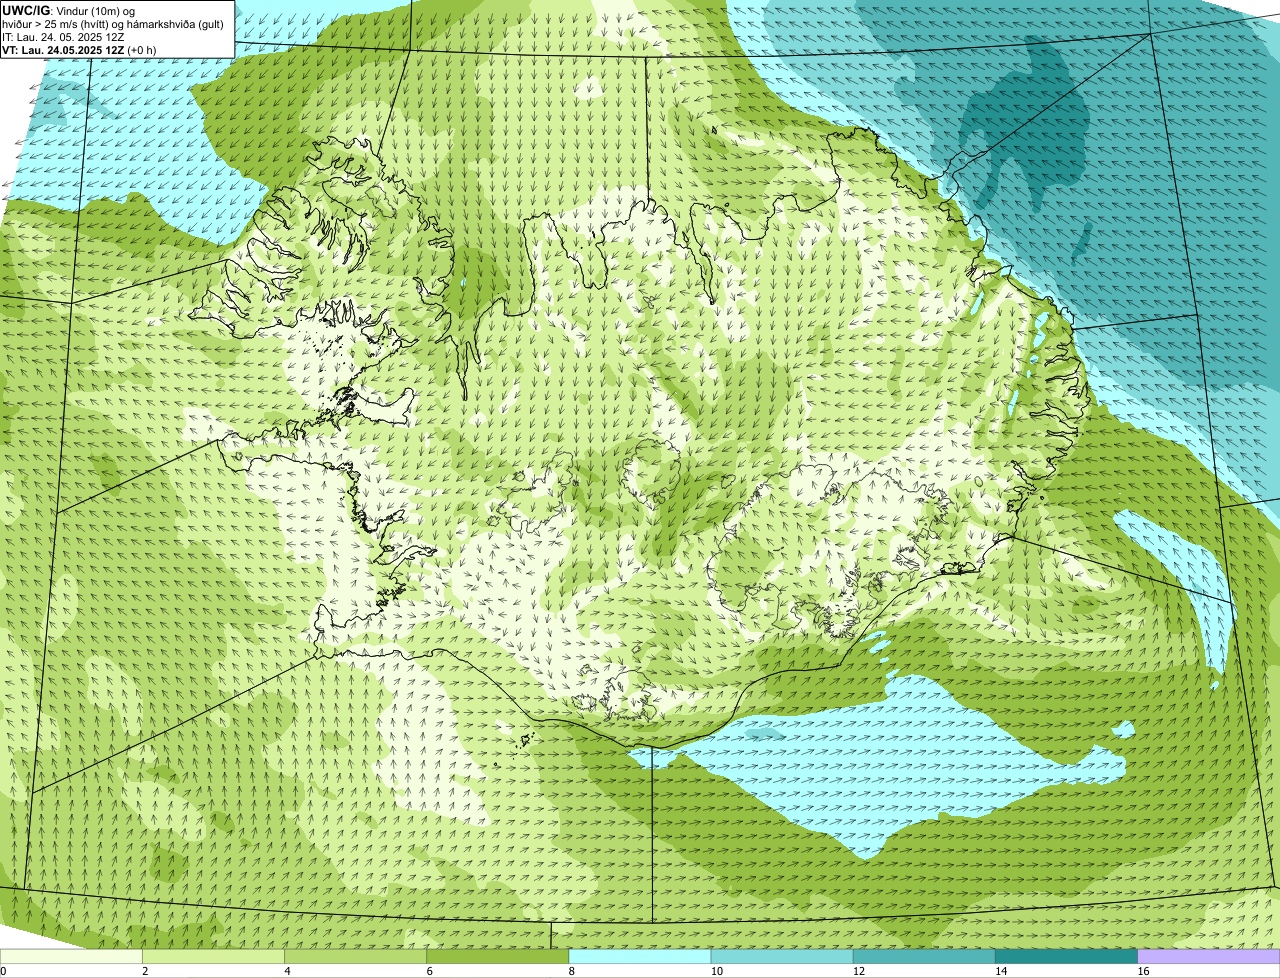The height and width of the screenshot is (978, 1280).
Task: Click the 8–10 m/s light cyan legend swatch
Action: click(x=640, y=956)
